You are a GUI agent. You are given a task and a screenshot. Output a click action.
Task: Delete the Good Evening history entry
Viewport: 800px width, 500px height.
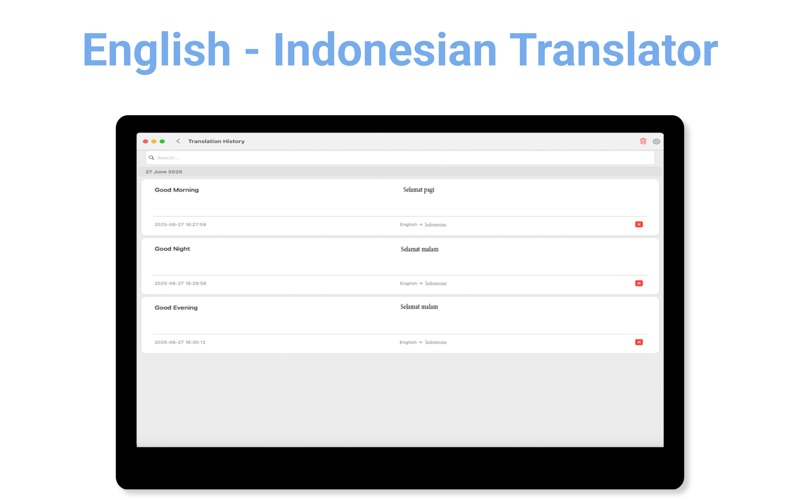(x=639, y=342)
